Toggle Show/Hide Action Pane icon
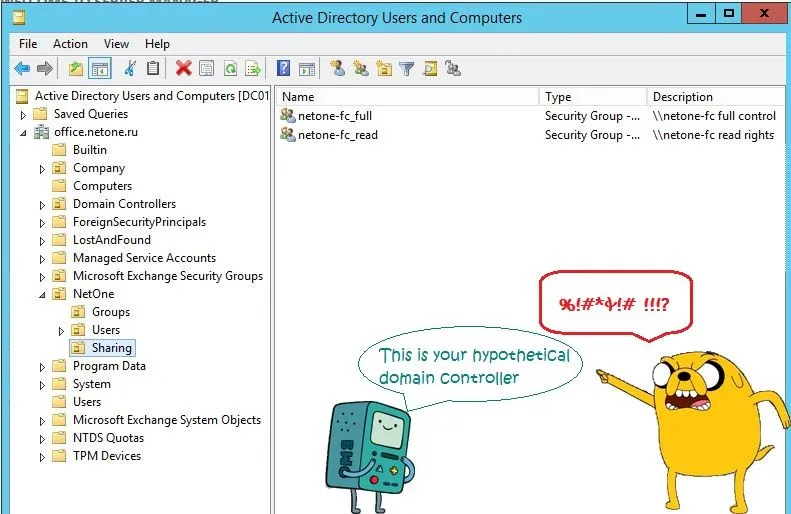Viewport: 791px width, 514px height. point(307,69)
